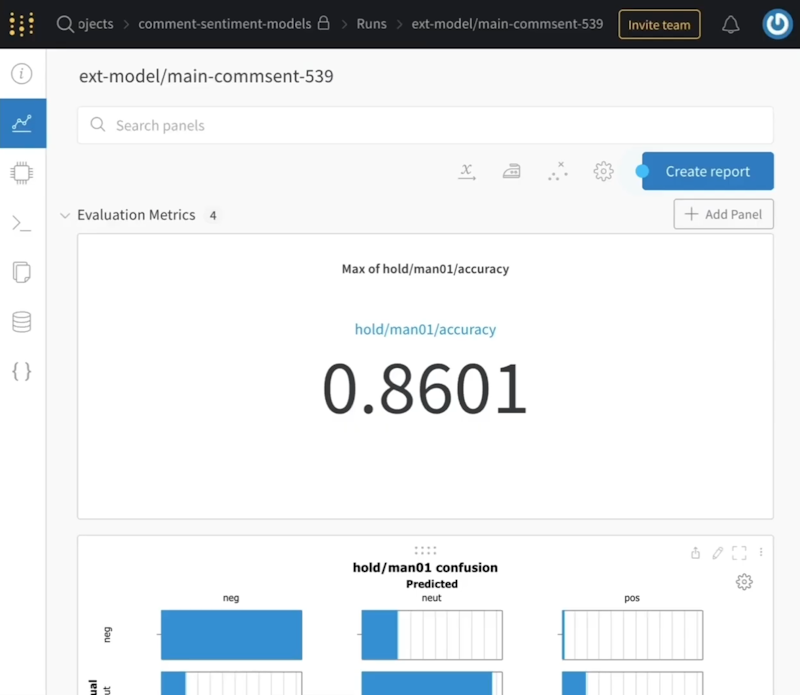
Task: Open Artifacts via database icon
Action: click(22, 322)
